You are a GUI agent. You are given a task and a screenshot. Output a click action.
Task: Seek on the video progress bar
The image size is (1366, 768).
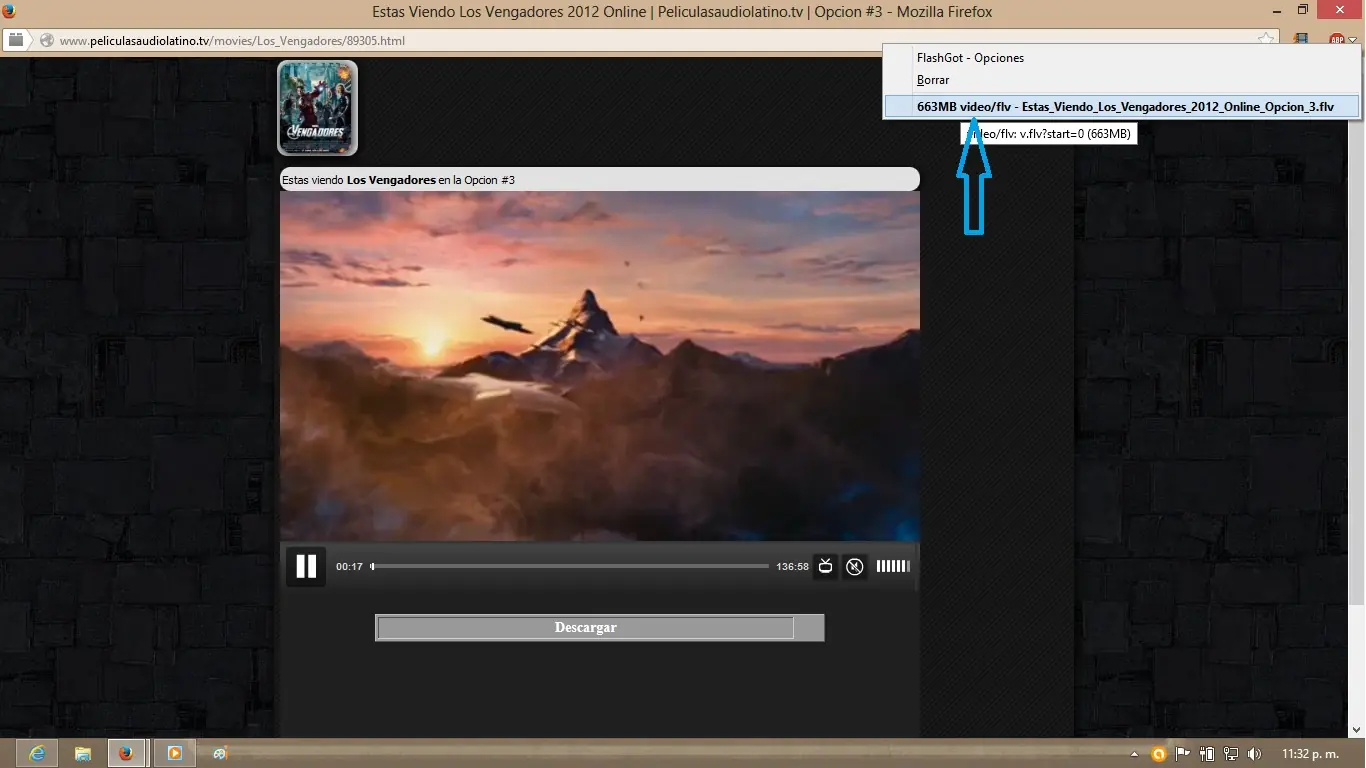(570, 566)
